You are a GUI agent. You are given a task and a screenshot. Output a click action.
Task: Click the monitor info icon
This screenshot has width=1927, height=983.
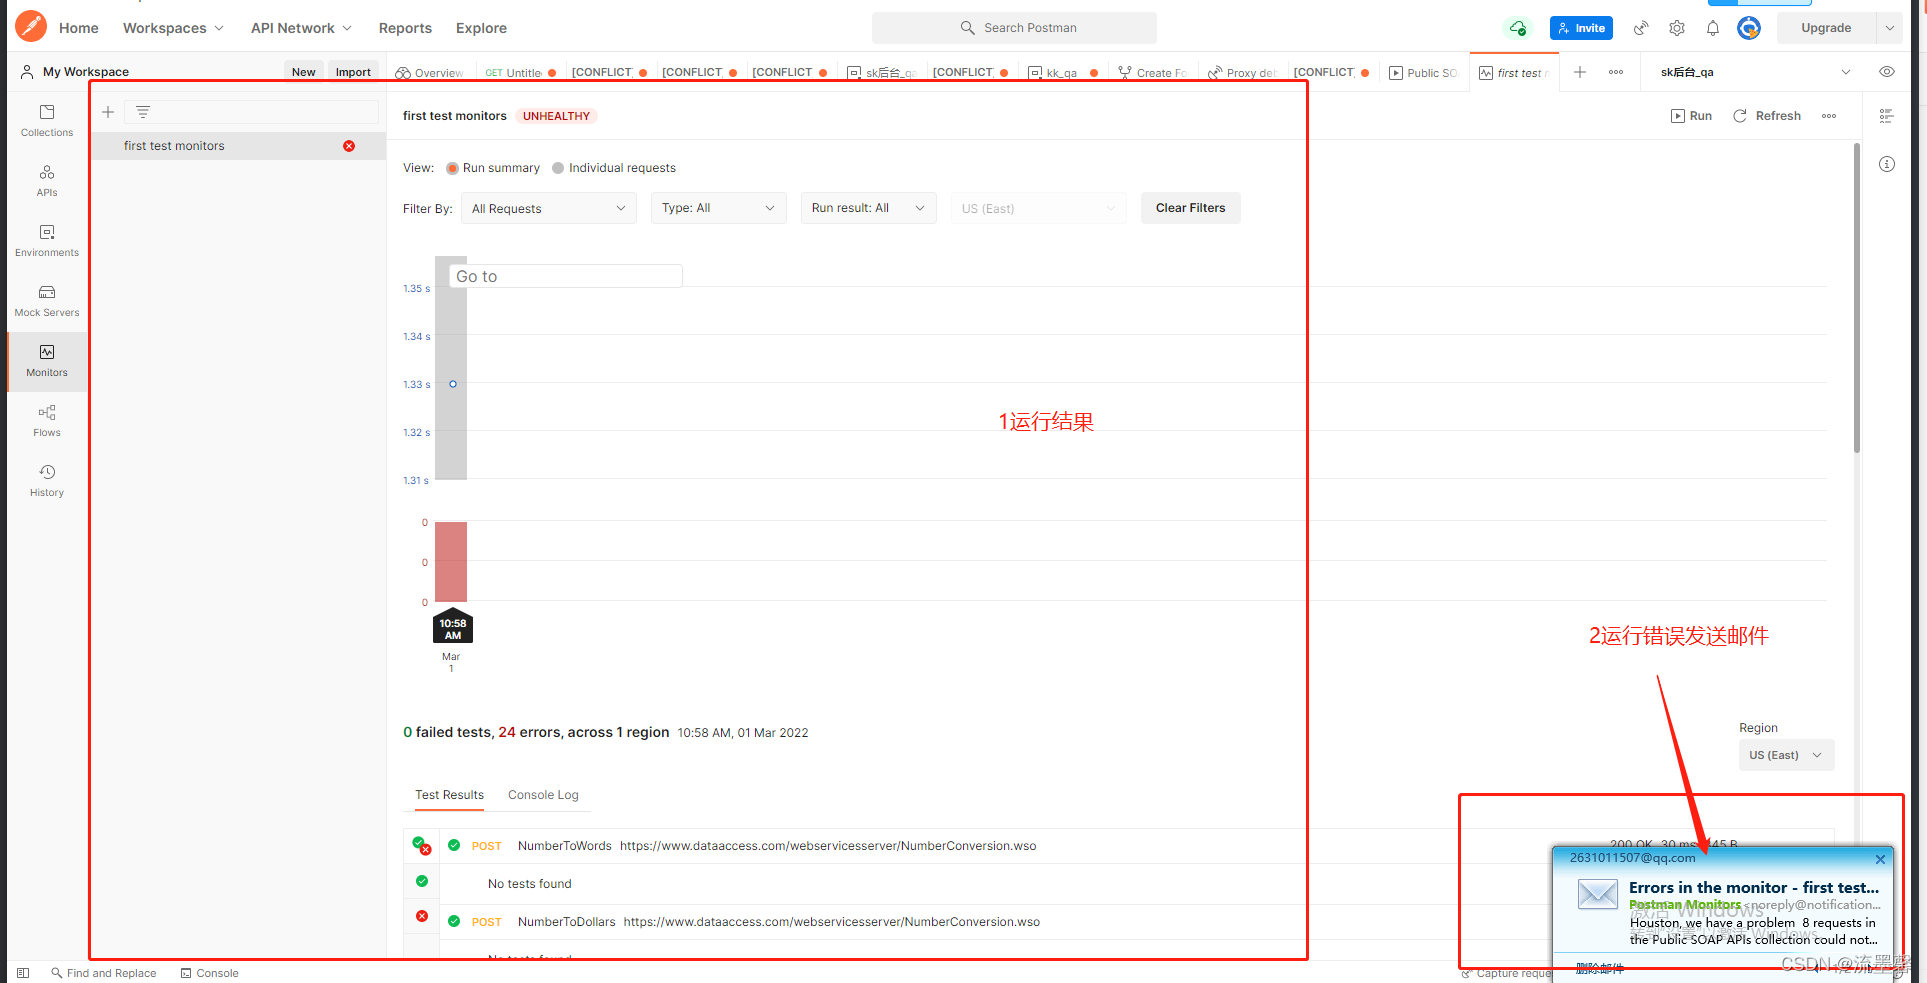coord(1887,164)
